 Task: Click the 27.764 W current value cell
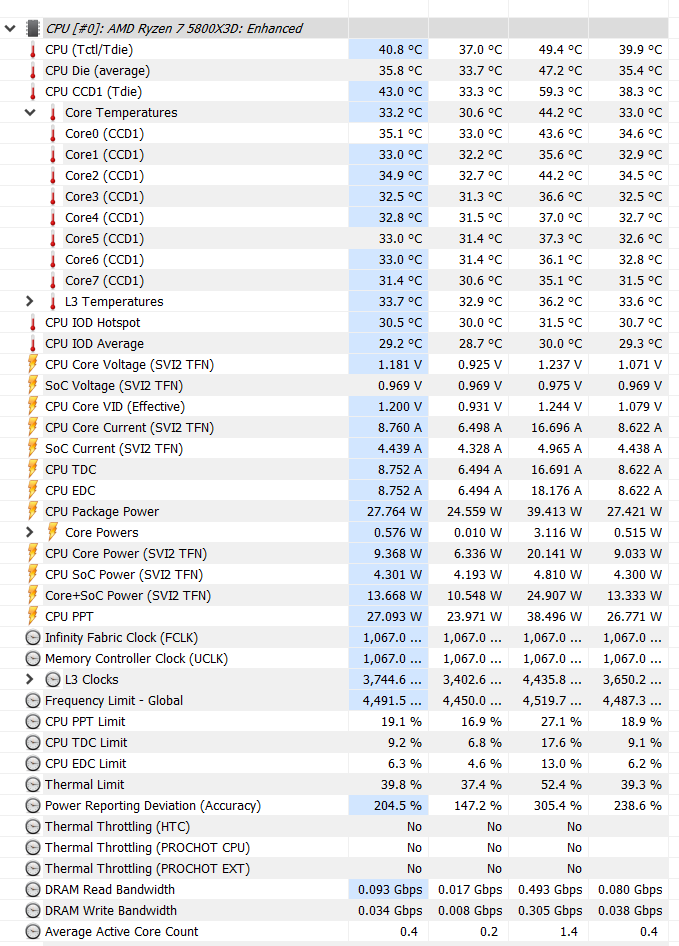[x=389, y=512]
